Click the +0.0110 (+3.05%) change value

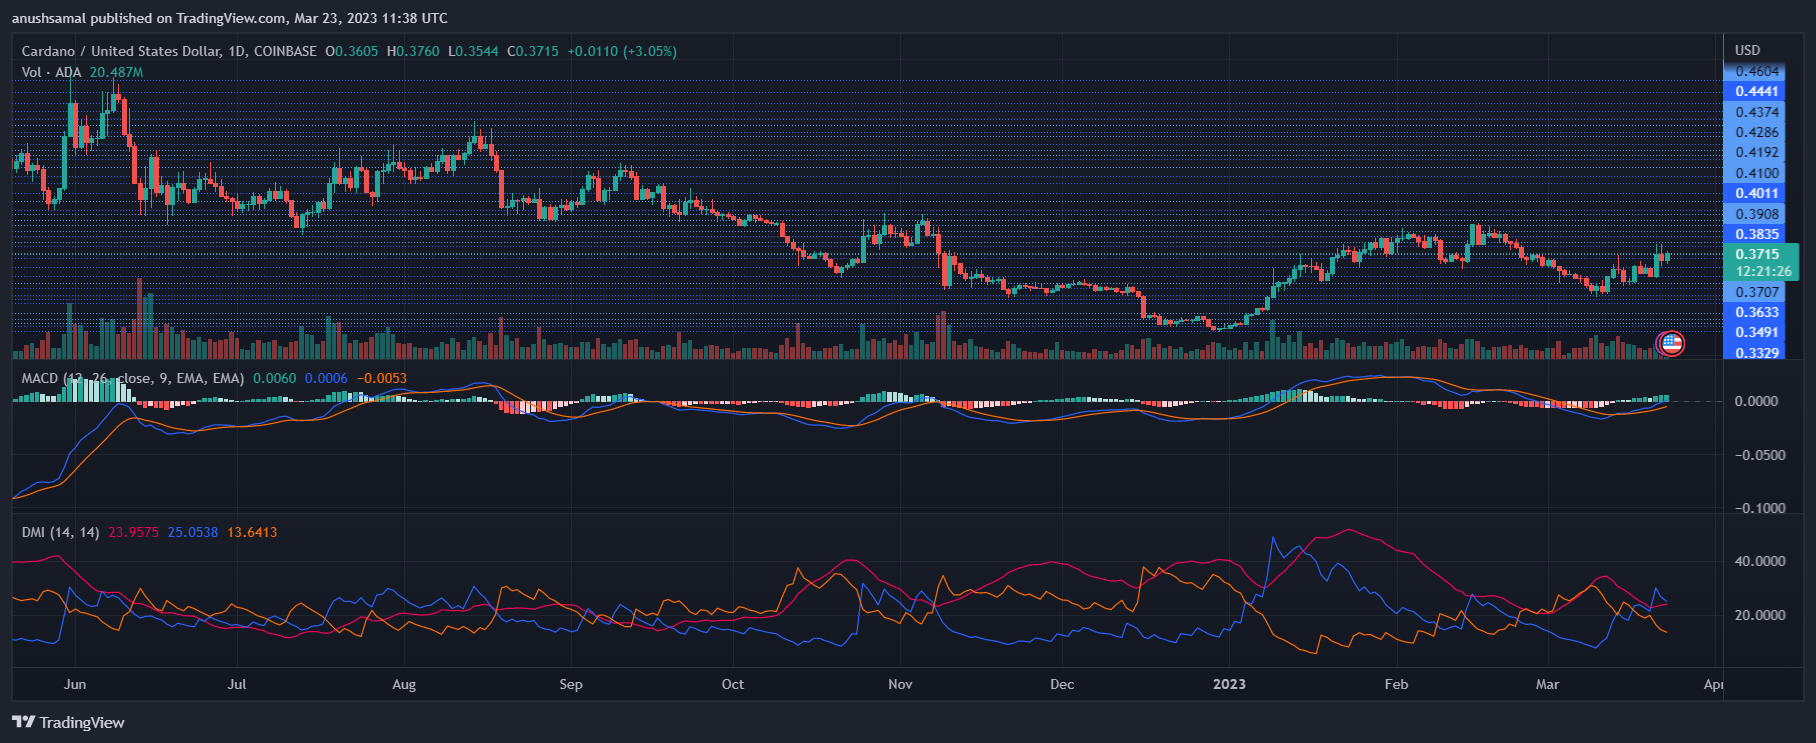pyautogui.click(x=622, y=51)
